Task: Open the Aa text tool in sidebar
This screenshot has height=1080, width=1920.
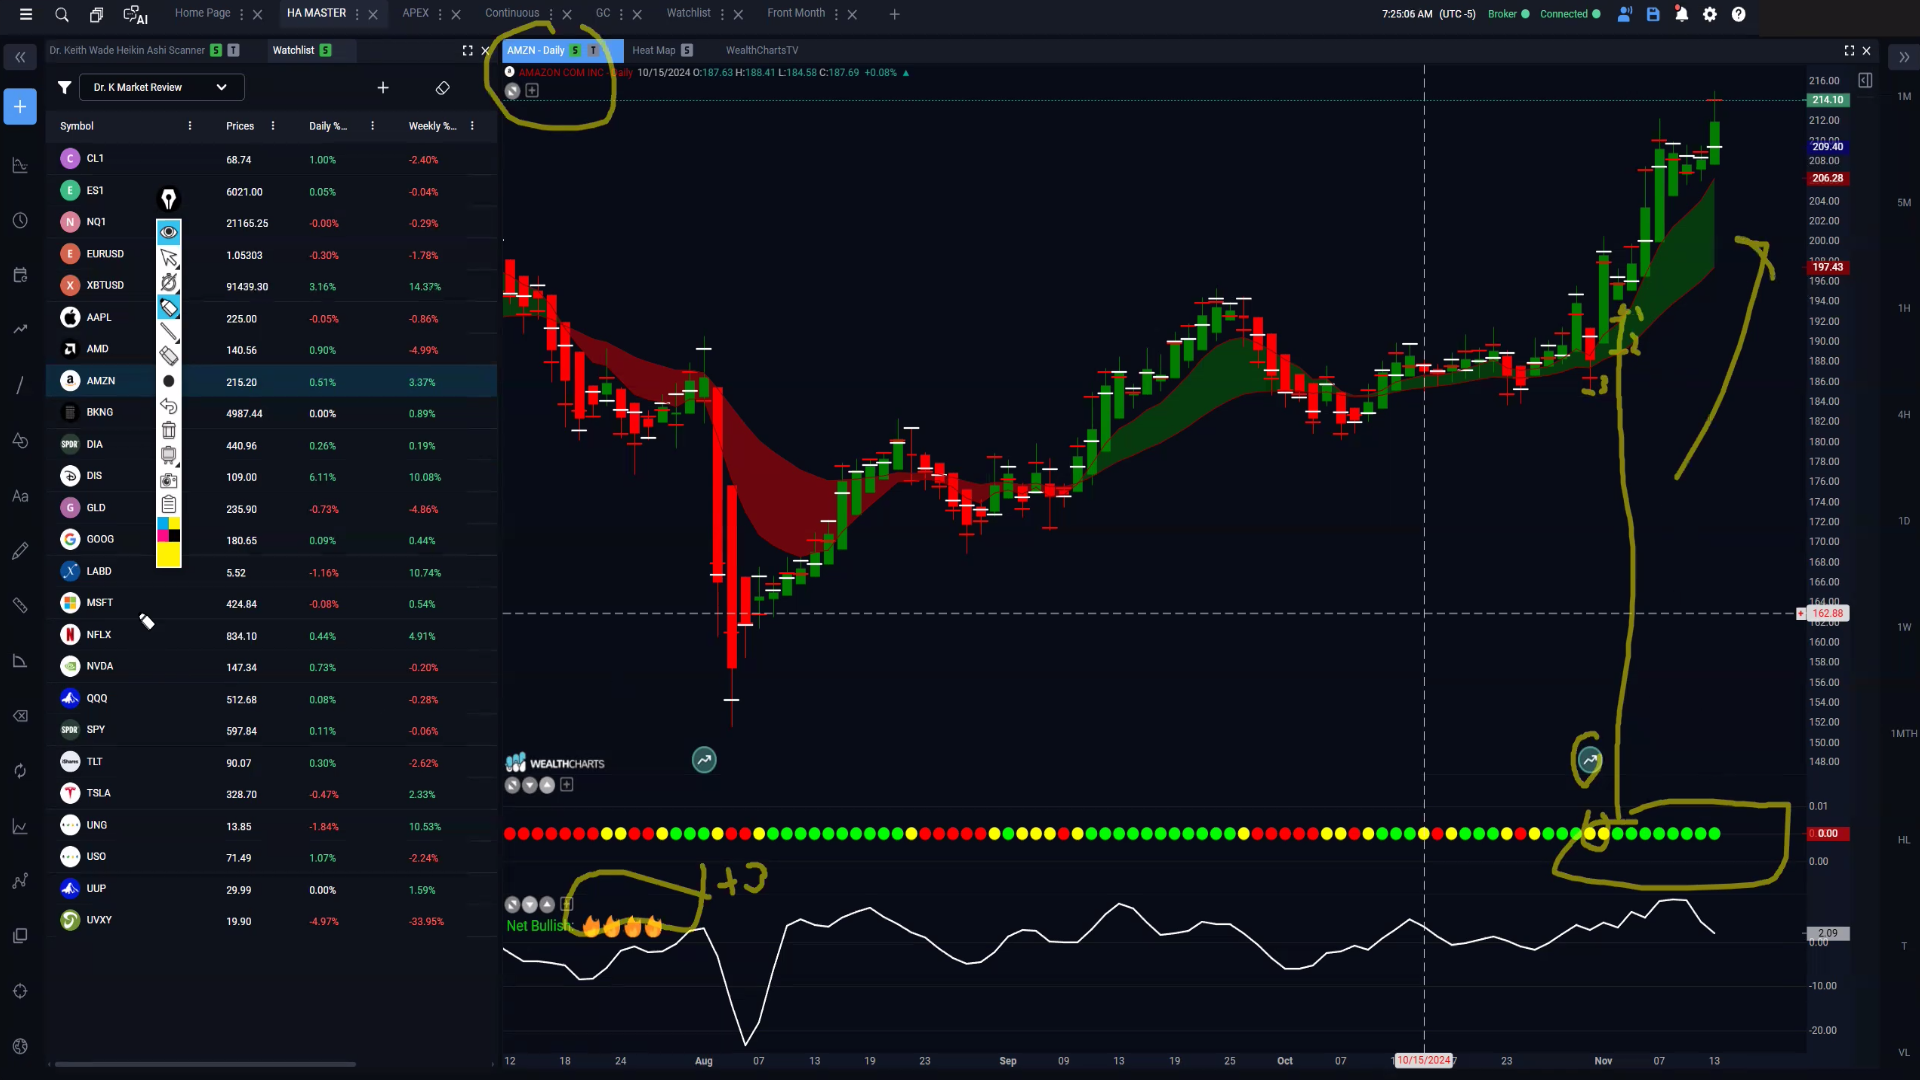Action: pyautogui.click(x=20, y=496)
